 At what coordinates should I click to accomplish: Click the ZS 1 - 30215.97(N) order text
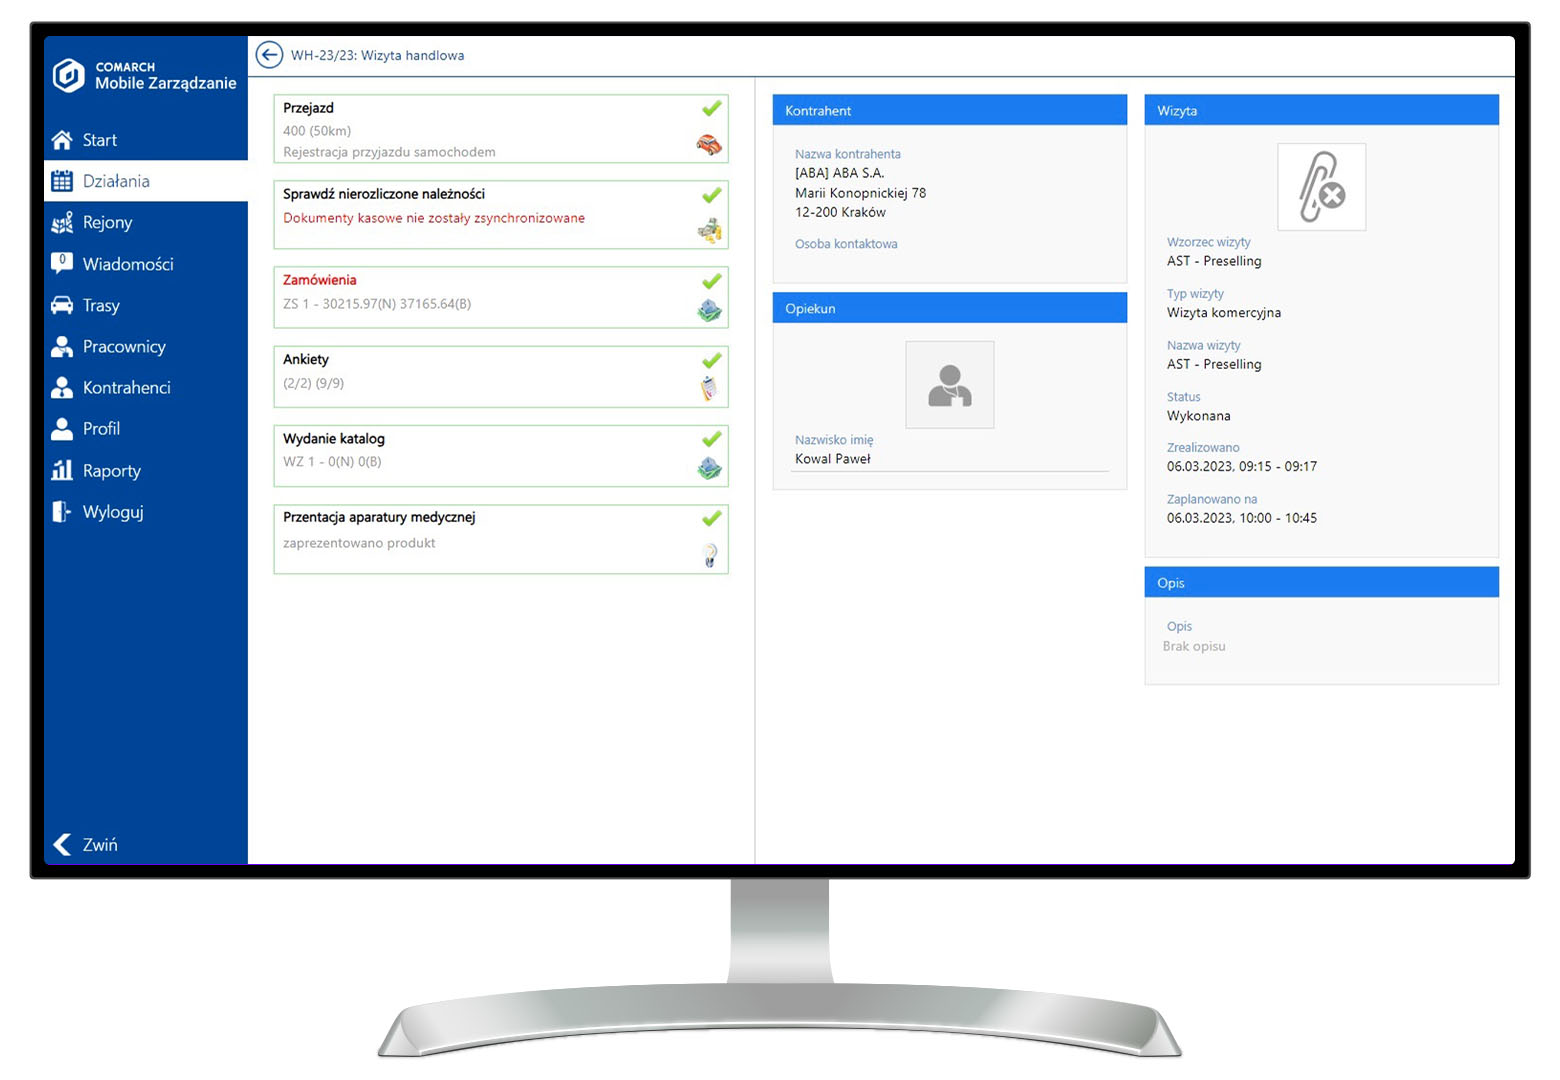pyautogui.click(x=377, y=304)
